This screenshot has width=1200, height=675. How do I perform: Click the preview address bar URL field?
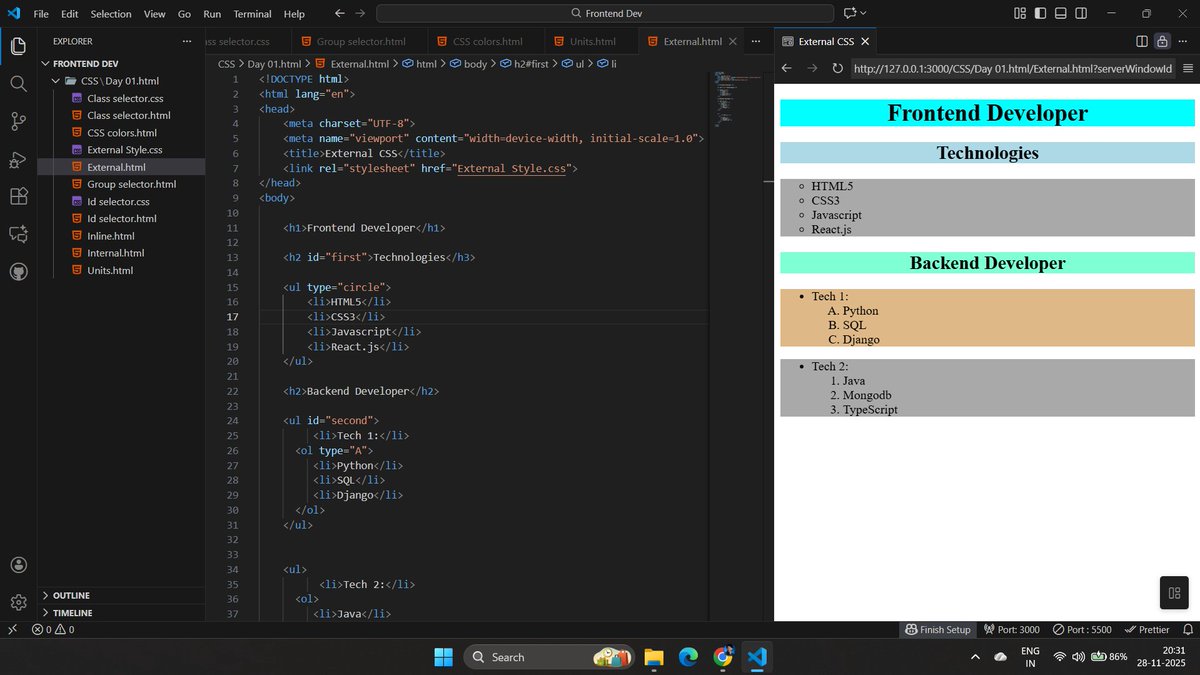(1010, 69)
